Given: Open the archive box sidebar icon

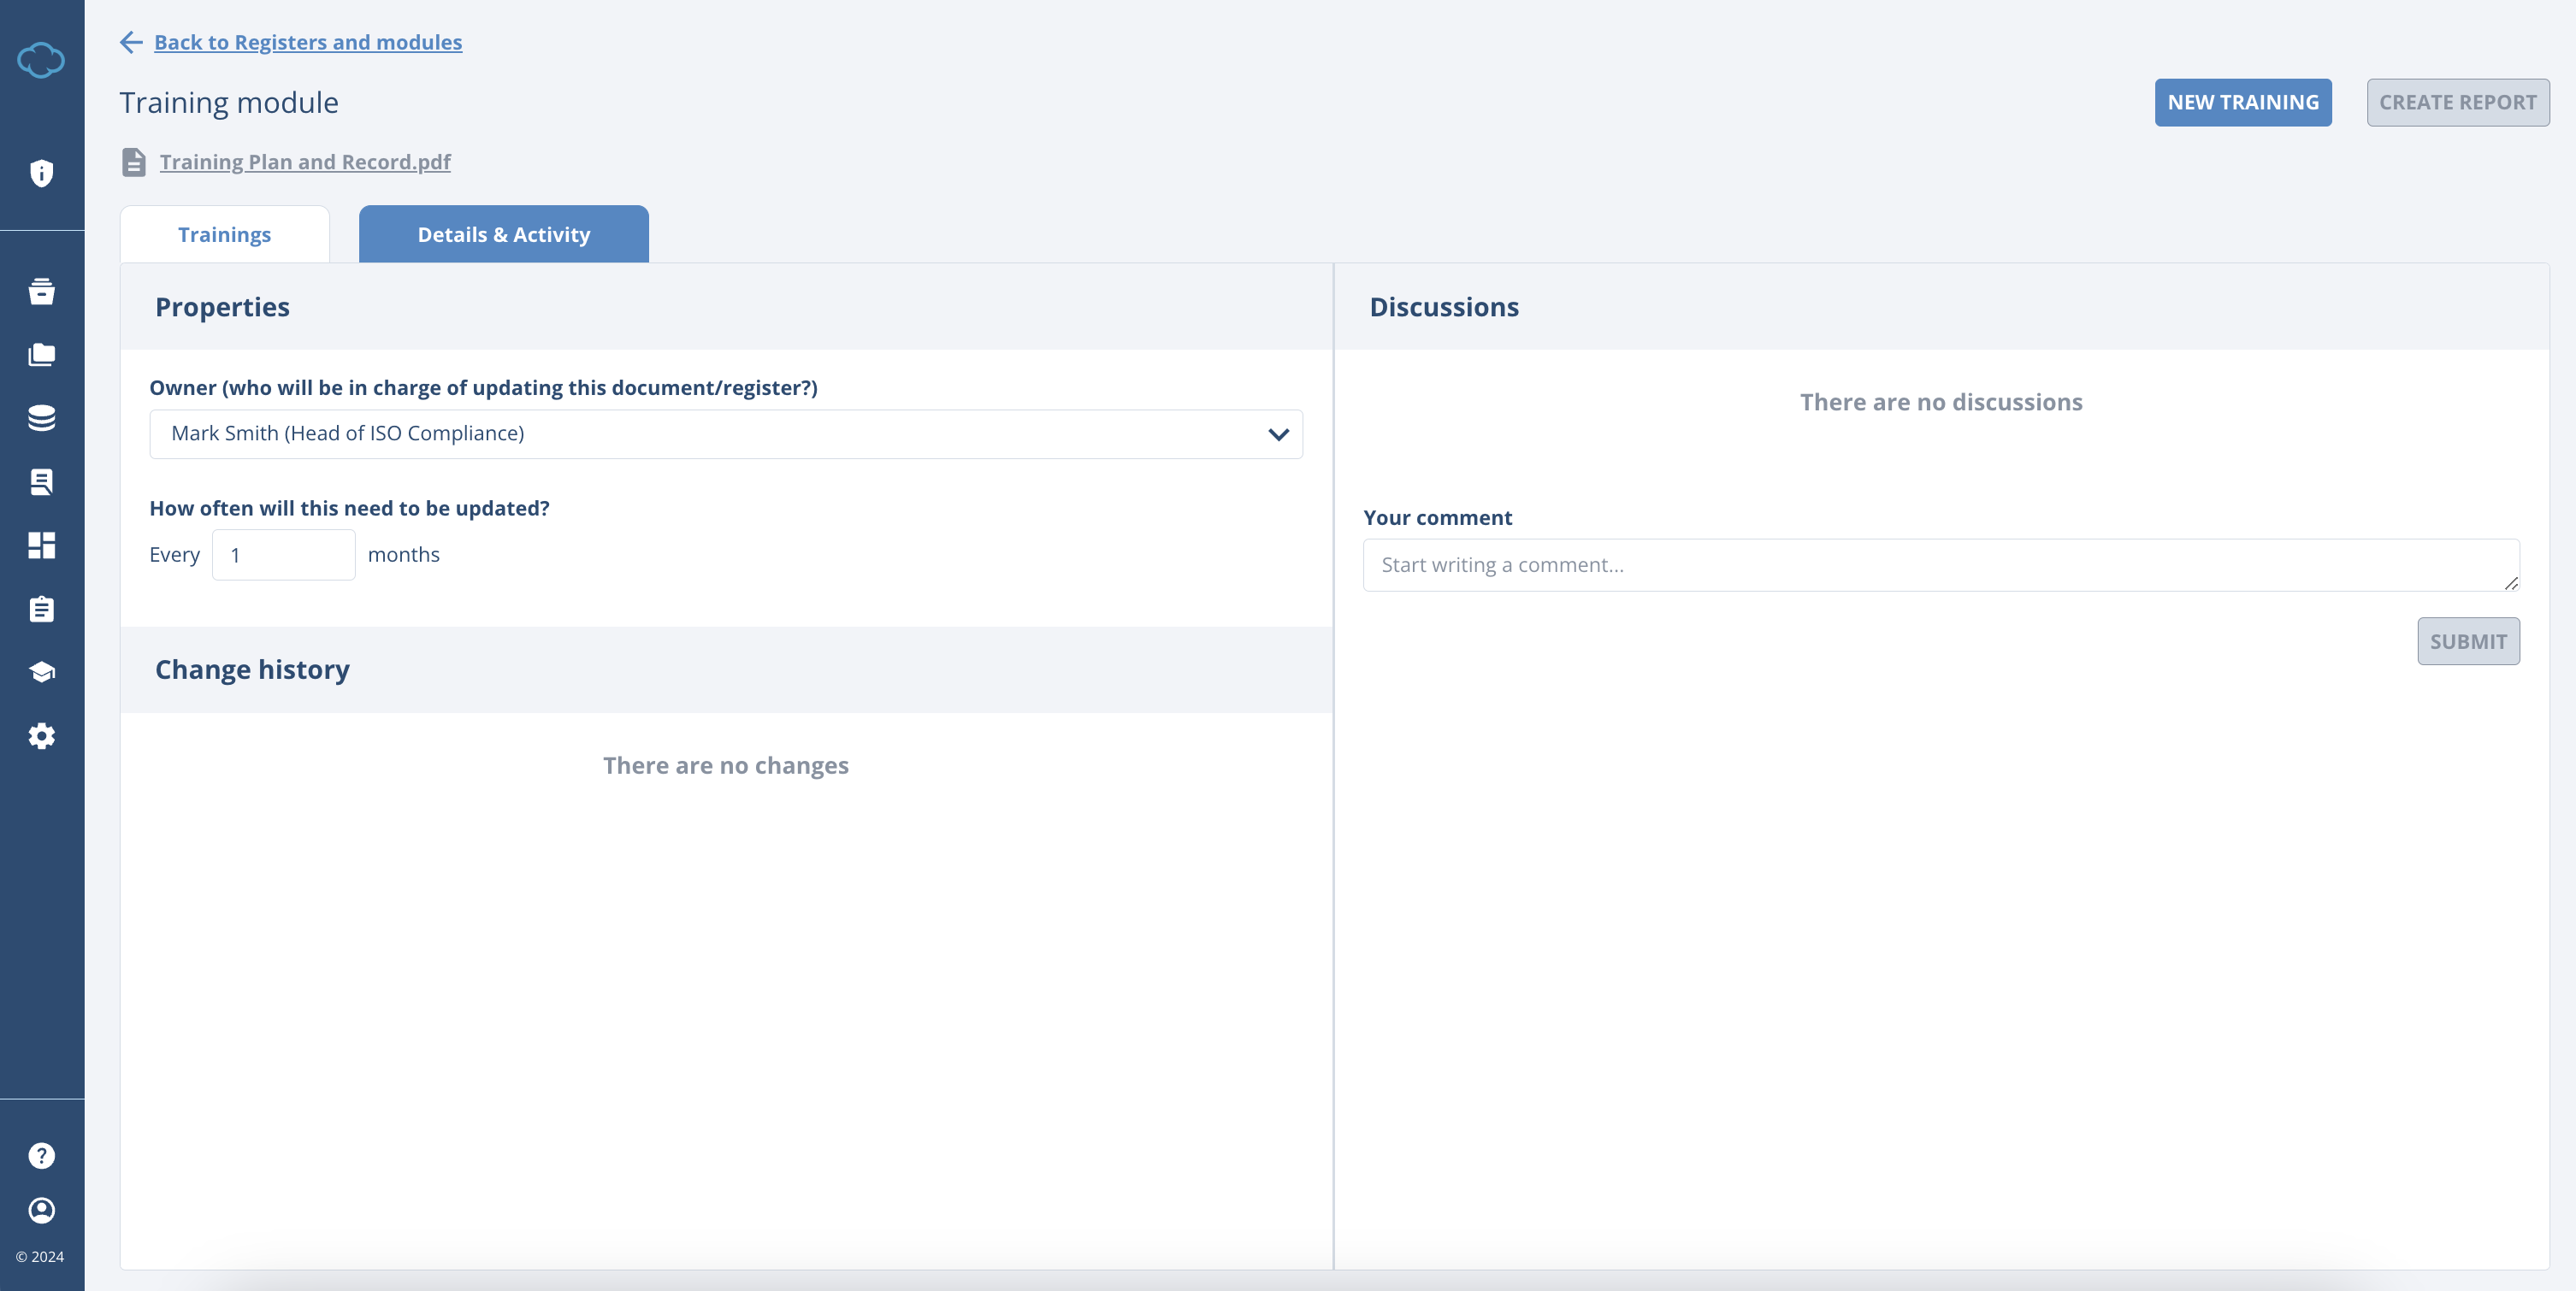Looking at the screenshot, I should 41,291.
